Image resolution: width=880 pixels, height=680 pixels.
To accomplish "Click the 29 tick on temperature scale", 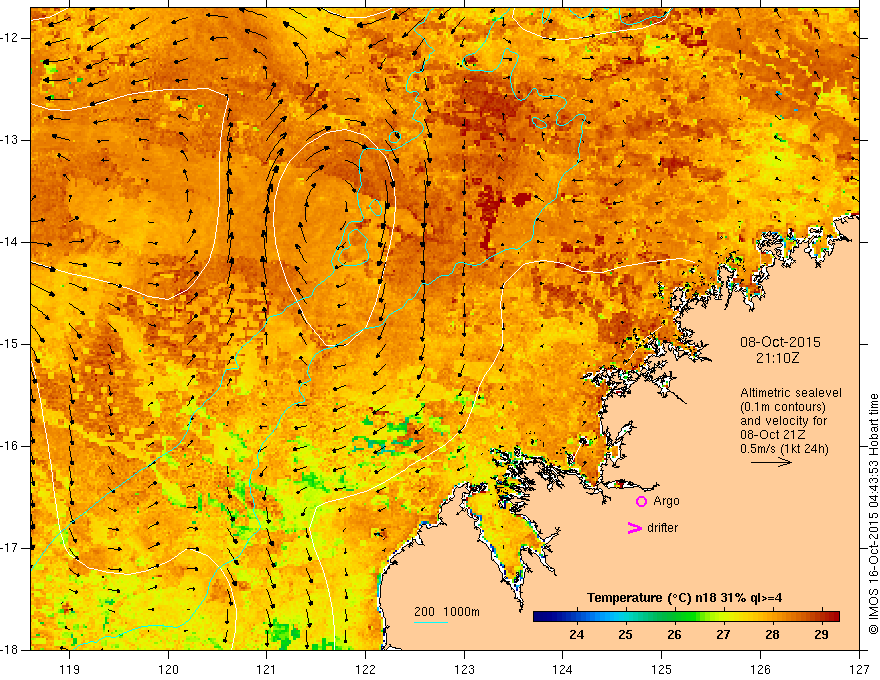I will point(821,635).
